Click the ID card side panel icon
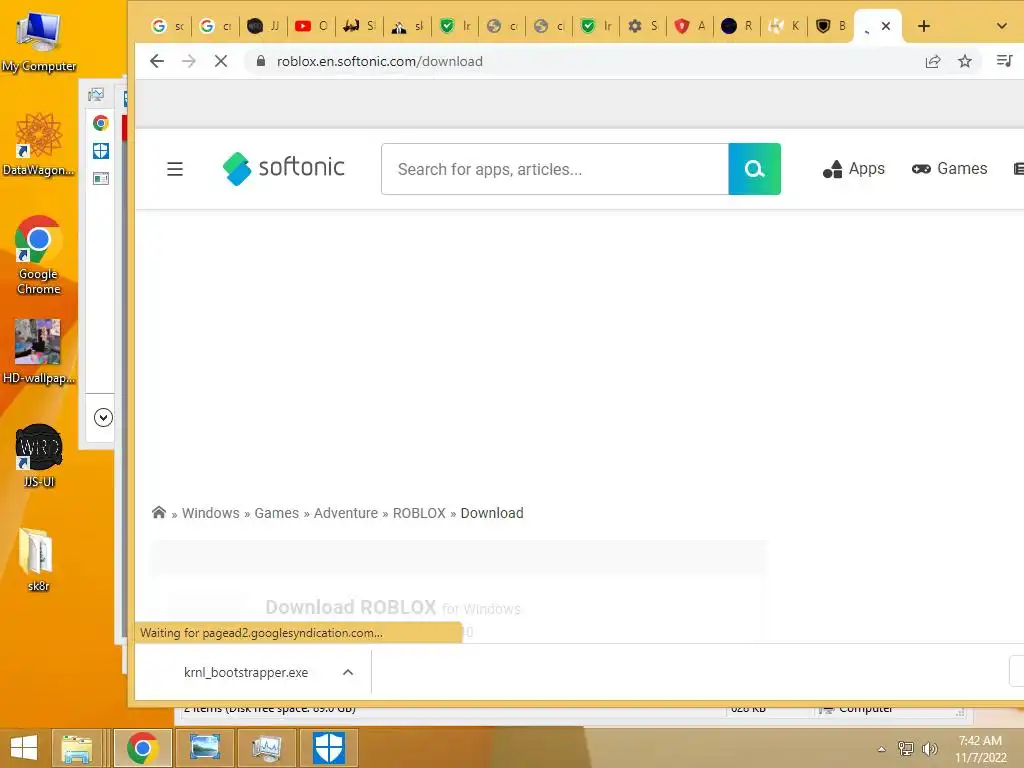The image size is (1024, 768). 101,178
